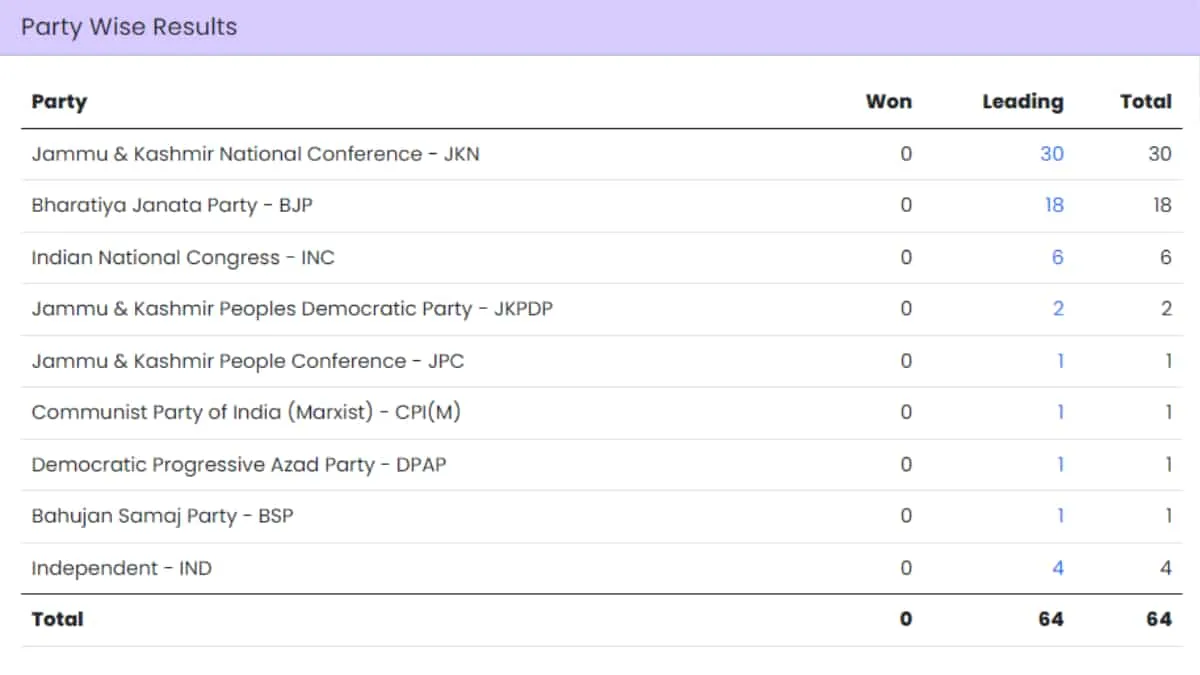
Task: Open JPC leading count link 1
Action: 1060,361
